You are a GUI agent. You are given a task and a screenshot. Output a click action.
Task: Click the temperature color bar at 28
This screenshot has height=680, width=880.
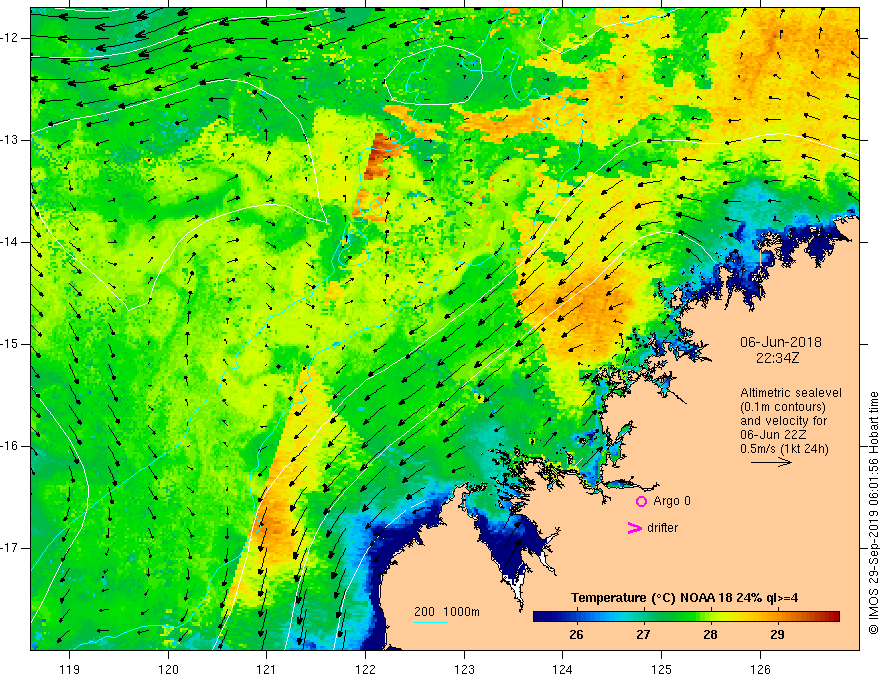tap(711, 616)
